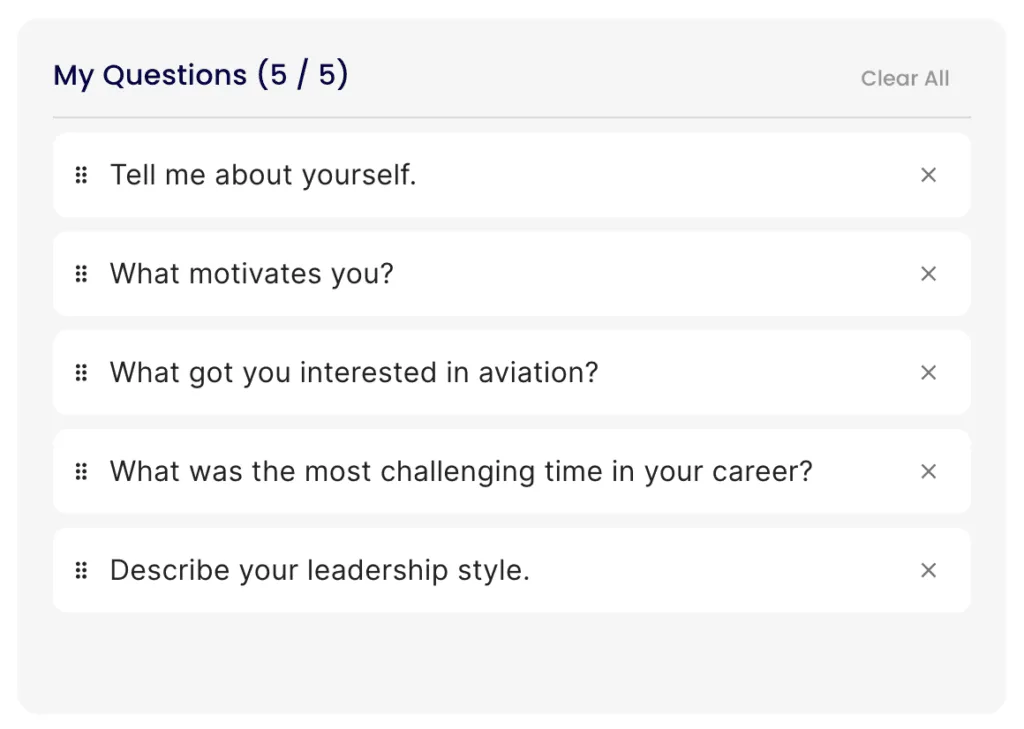Select the 'Tell me about yourself.' question text
Viewport: 1024px width, 729px height.
coord(263,175)
